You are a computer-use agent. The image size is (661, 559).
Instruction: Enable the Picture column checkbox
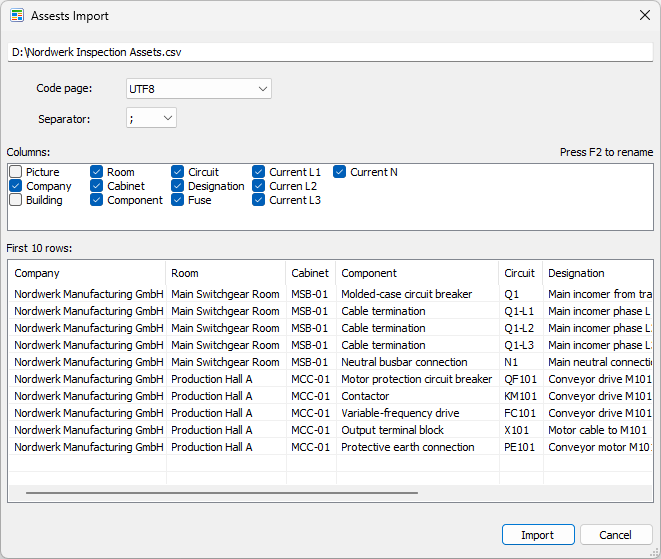[16, 172]
